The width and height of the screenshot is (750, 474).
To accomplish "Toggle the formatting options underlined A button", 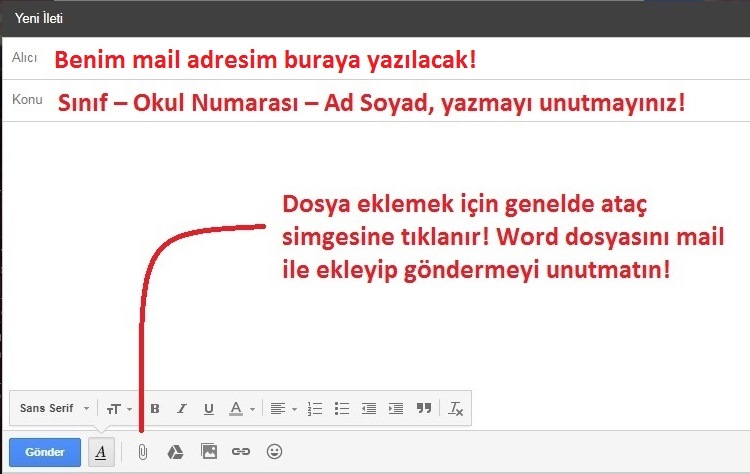I will (x=101, y=452).
